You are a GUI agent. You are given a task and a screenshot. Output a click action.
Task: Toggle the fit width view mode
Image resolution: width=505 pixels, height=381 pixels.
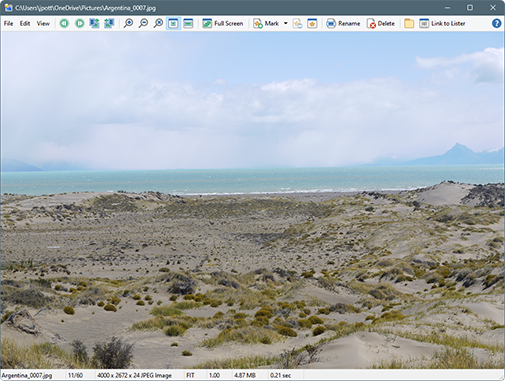(188, 23)
